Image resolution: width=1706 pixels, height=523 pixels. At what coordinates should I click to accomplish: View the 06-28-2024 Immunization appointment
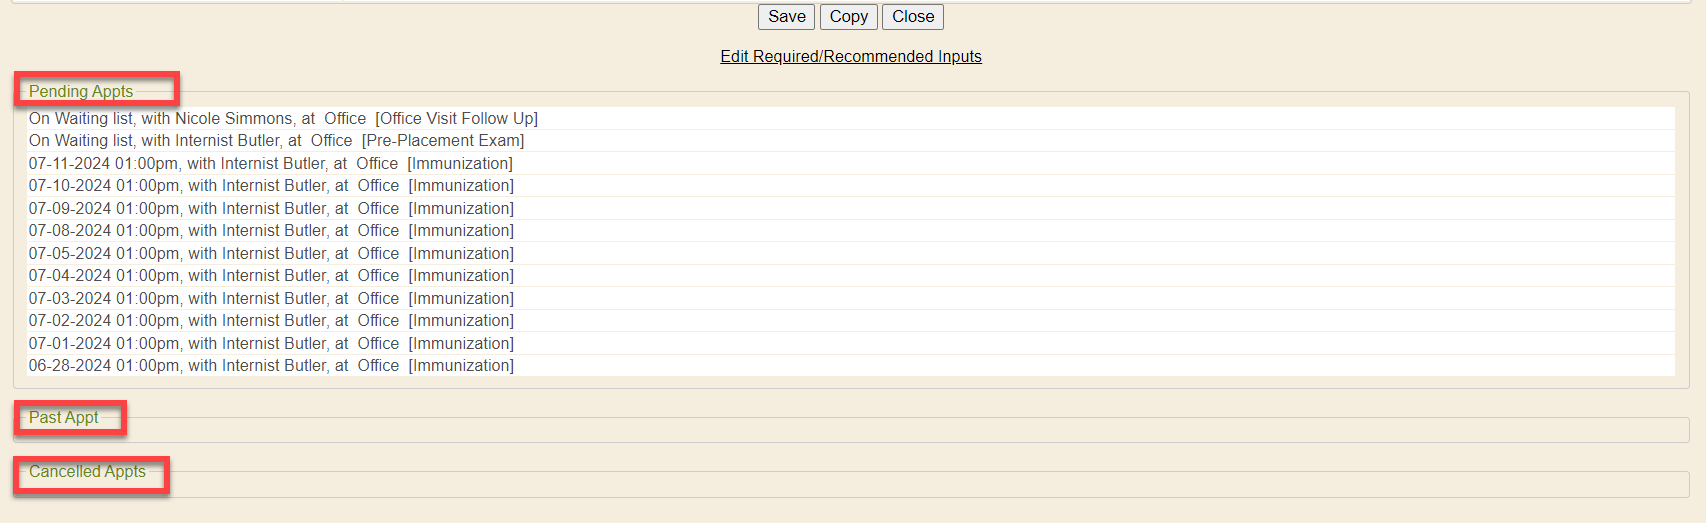(270, 366)
